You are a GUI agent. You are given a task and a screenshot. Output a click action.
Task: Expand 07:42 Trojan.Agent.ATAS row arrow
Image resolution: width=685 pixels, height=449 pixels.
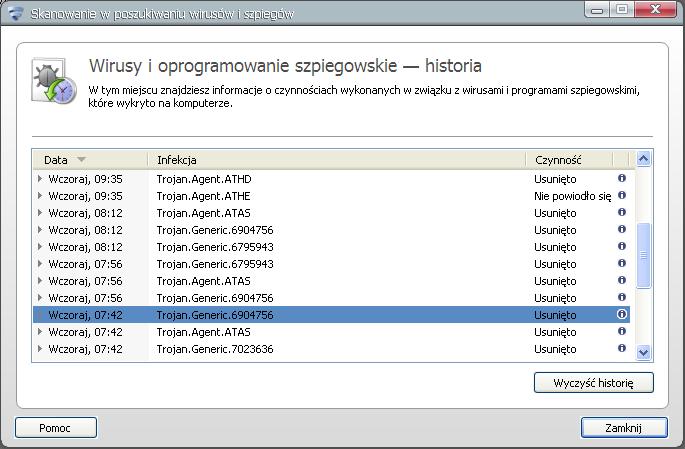tap(40, 332)
